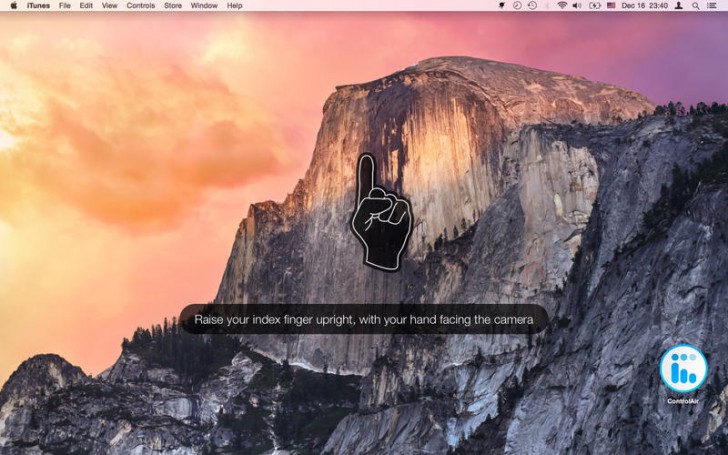Open the battery charging status menu
Screen dimensions: 728x455
tap(595, 6)
